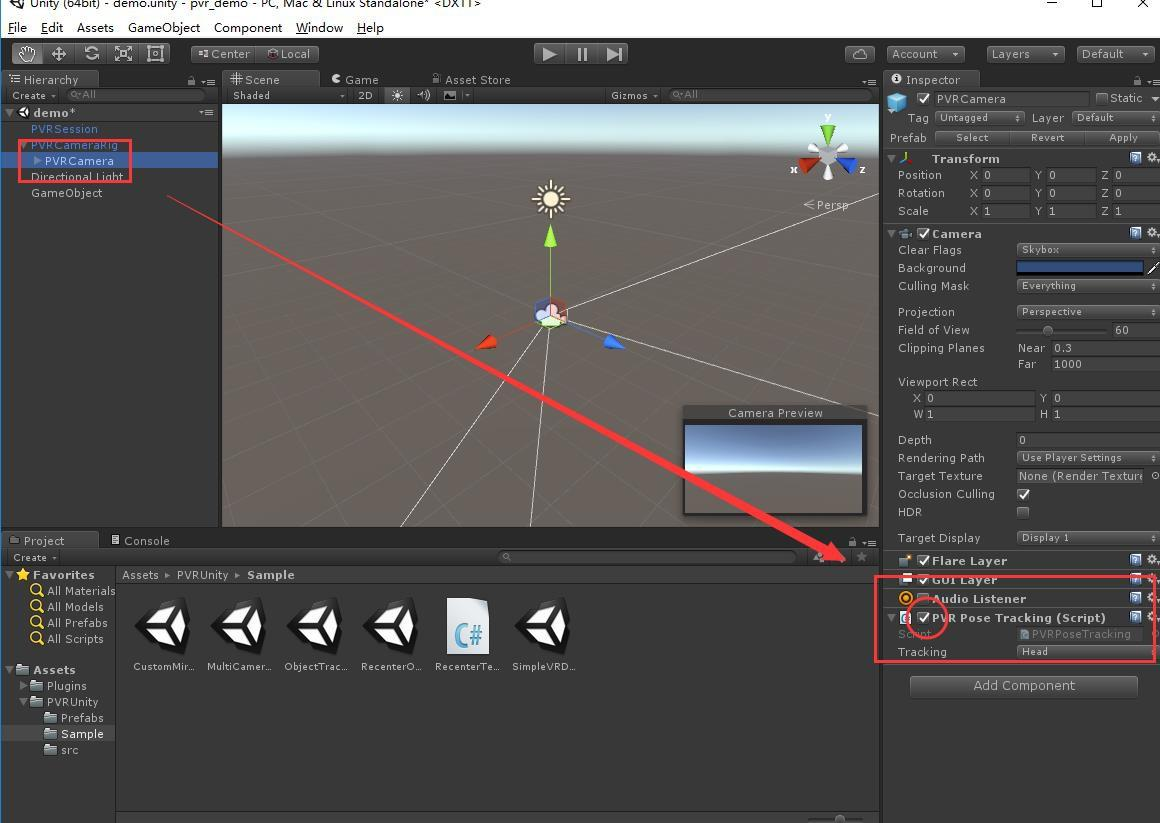Open the File menu
This screenshot has height=823, width=1160.
(17, 27)
